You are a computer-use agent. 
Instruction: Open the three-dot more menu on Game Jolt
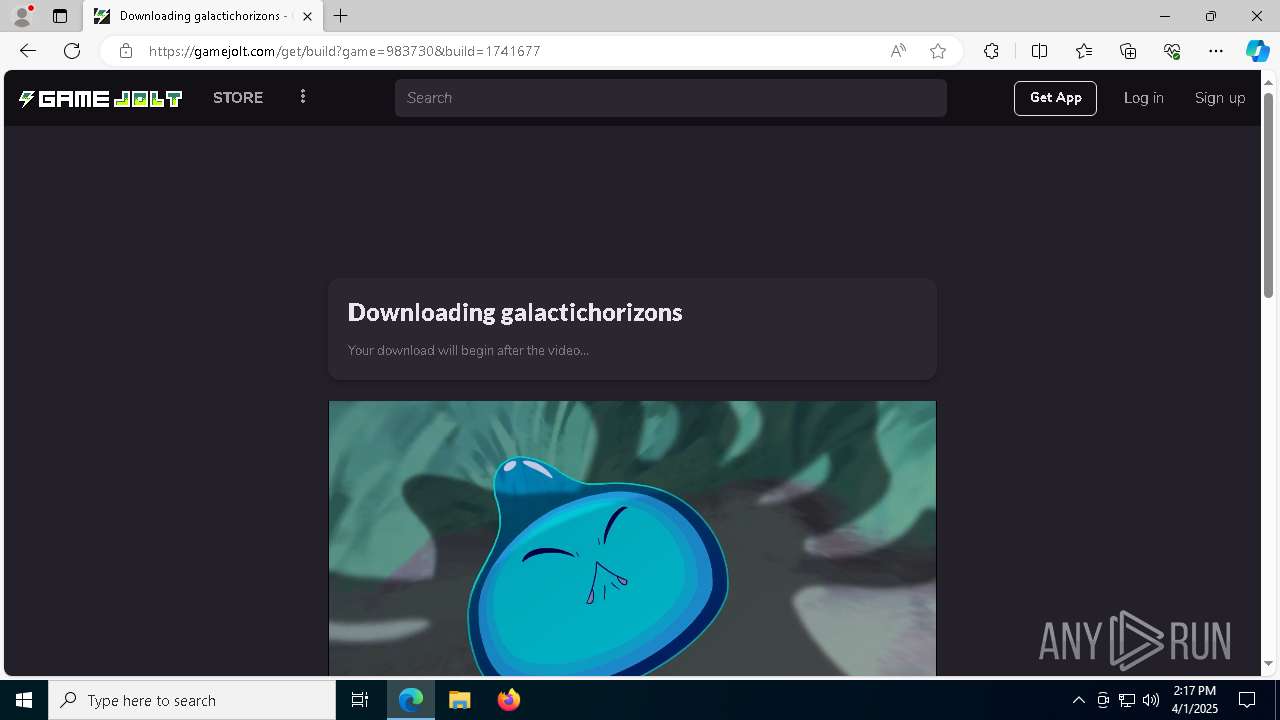(x=303, y=97)
